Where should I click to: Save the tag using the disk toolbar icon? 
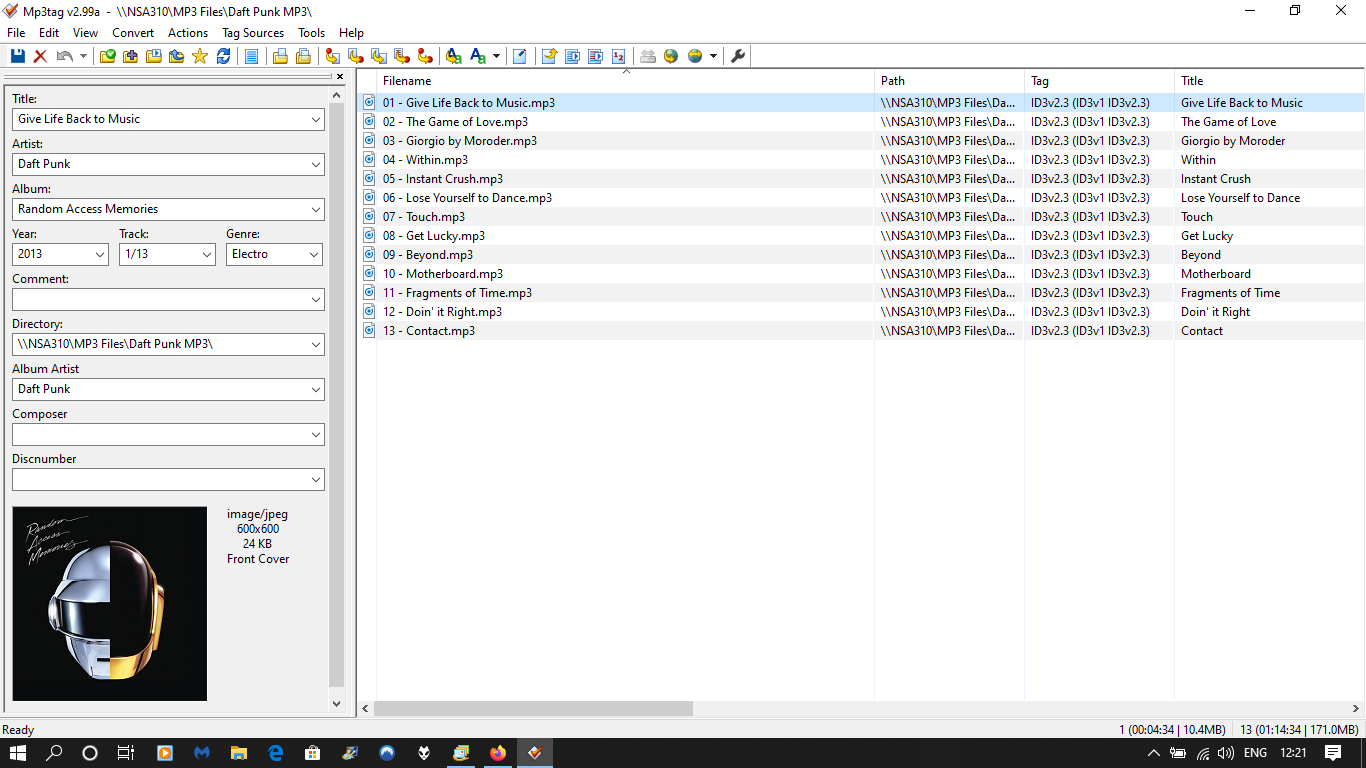pos(17,56)
